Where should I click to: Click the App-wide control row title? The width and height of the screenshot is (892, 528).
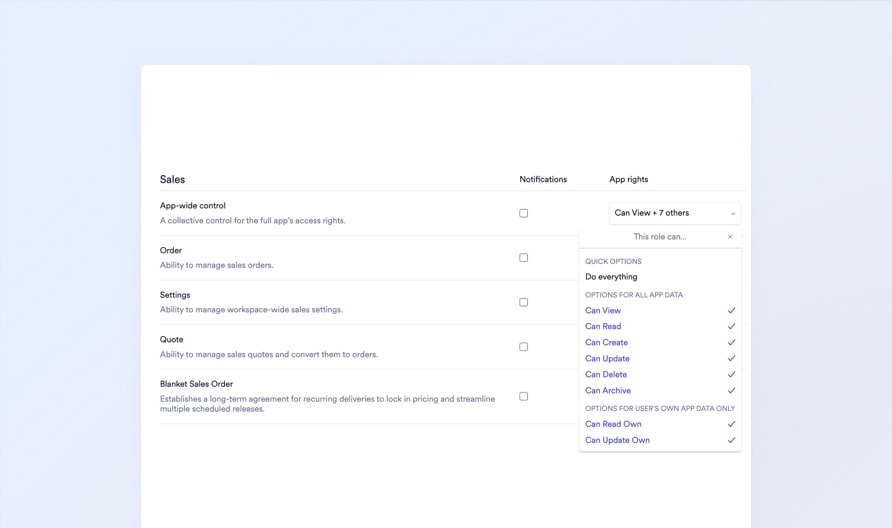click(193, 205)
